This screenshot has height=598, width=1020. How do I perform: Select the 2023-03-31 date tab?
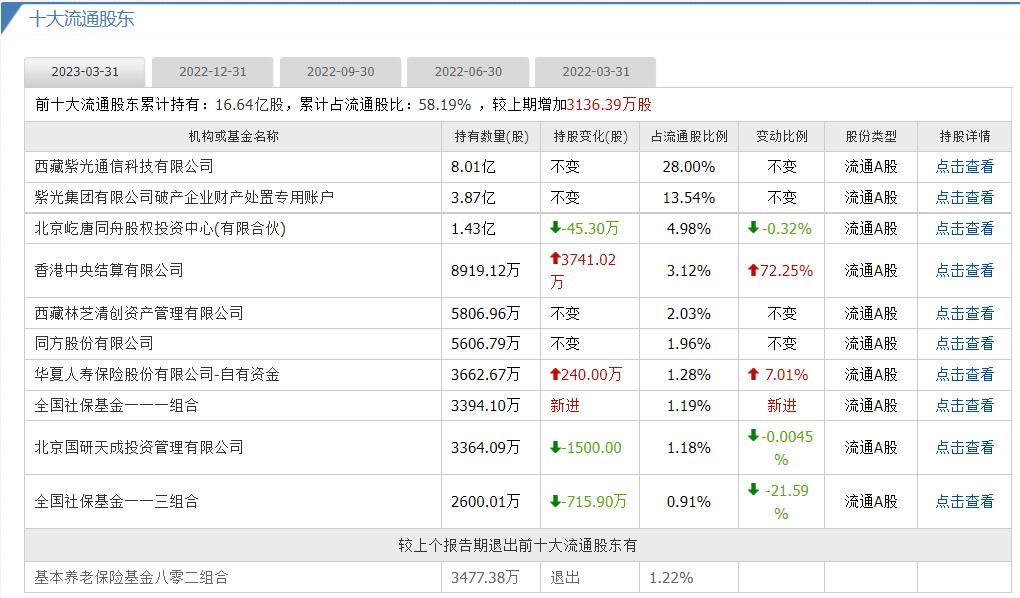click(83, 71)
